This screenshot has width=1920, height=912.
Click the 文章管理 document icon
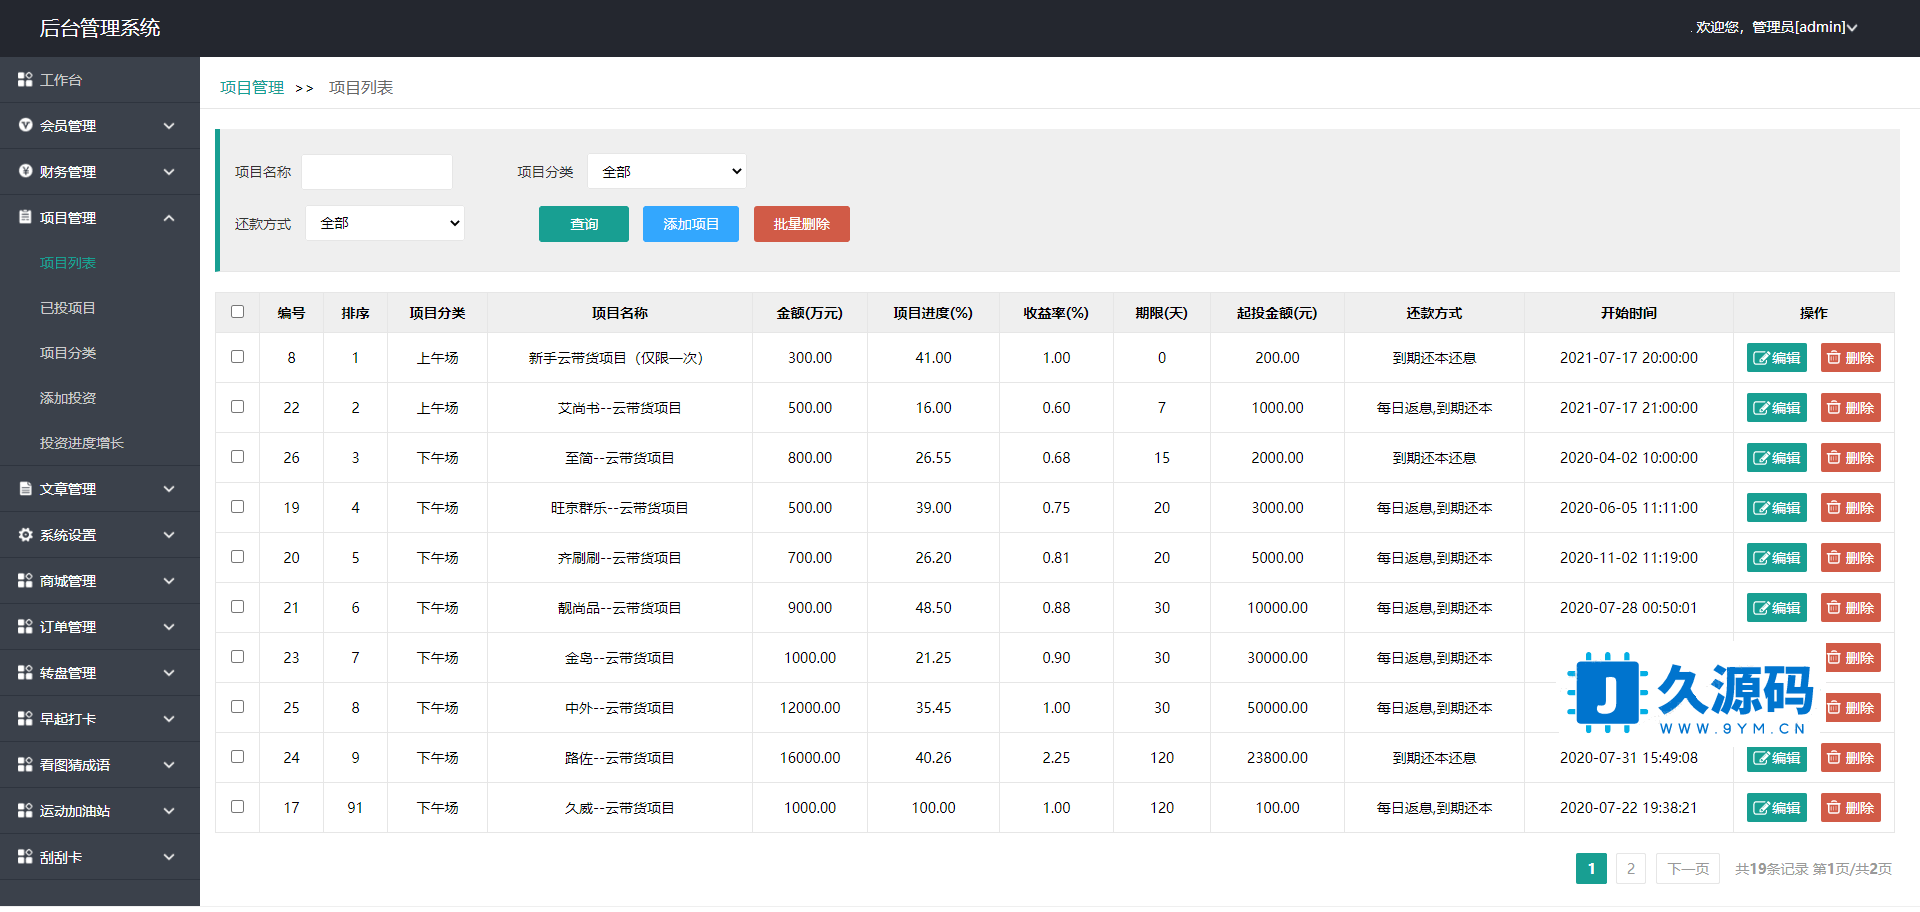(x=25, y=489)
